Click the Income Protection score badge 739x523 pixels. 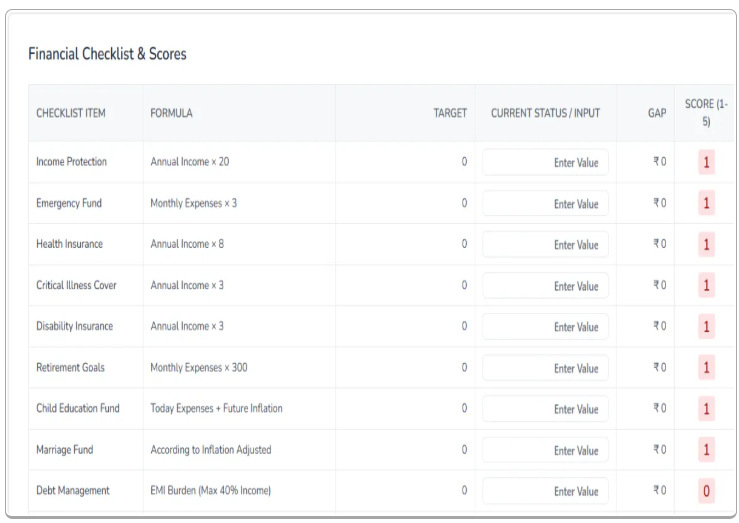(706, 162)
